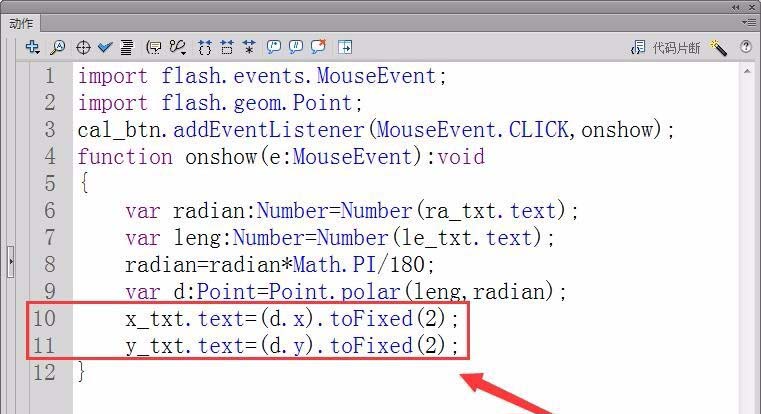Click the insert target path crosshair icon
The height and width of the screenshot is (414, 761).
click(x=83, y=48)
